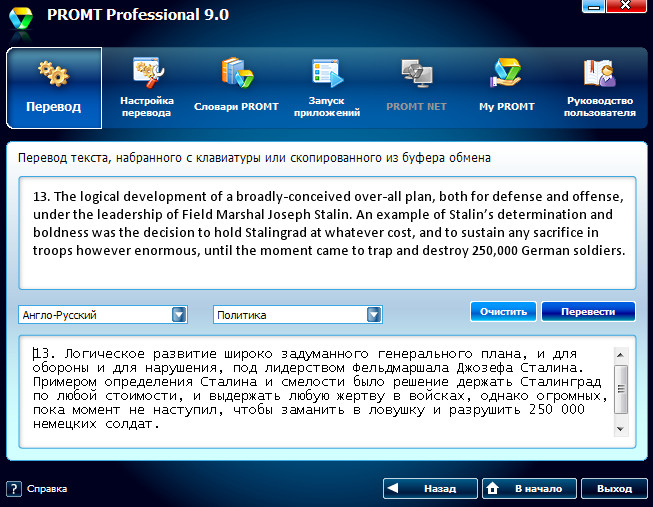Click the My PROMT hand-held logo icon
The image size is (653, 507).
[506, 72]
